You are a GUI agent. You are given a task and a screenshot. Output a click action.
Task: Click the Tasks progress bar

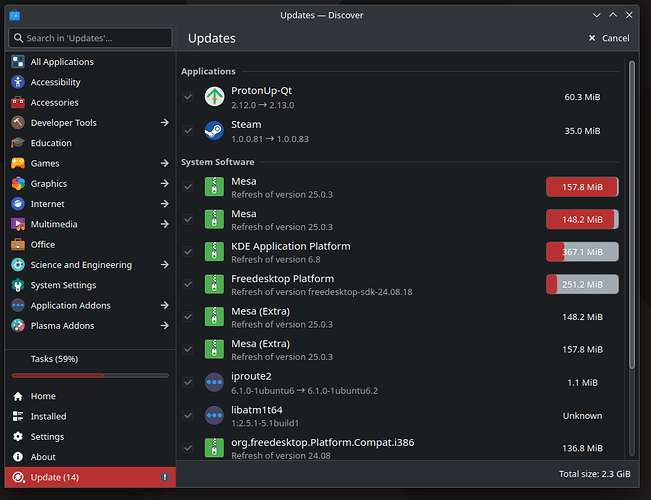click(x=88, y=375)
